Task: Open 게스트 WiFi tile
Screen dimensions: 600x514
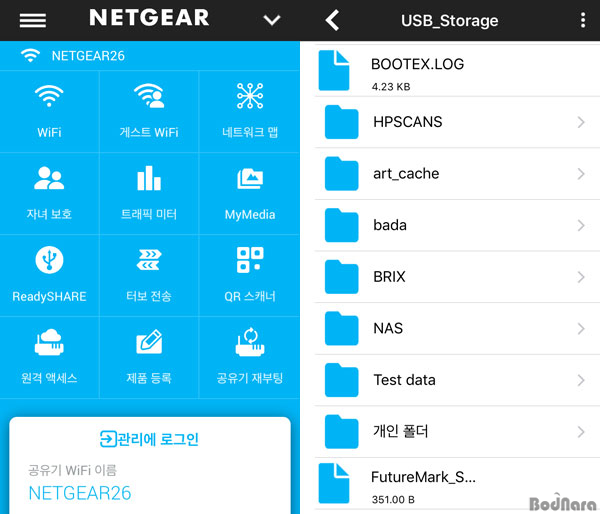Action: (149, 111)
